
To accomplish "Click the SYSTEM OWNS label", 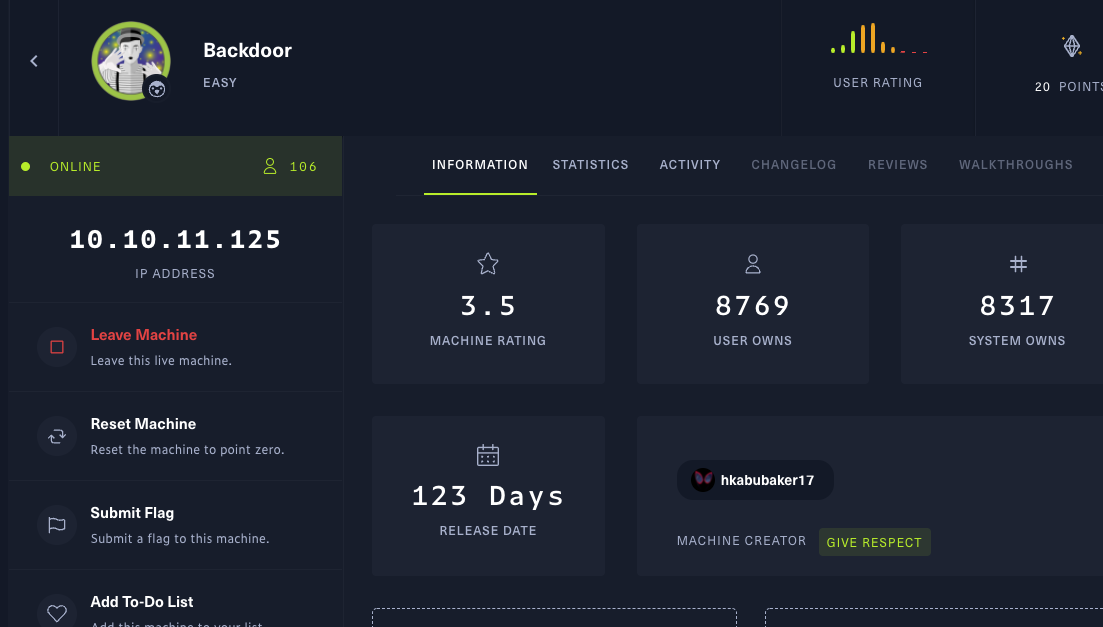I will pos(1017,341).
